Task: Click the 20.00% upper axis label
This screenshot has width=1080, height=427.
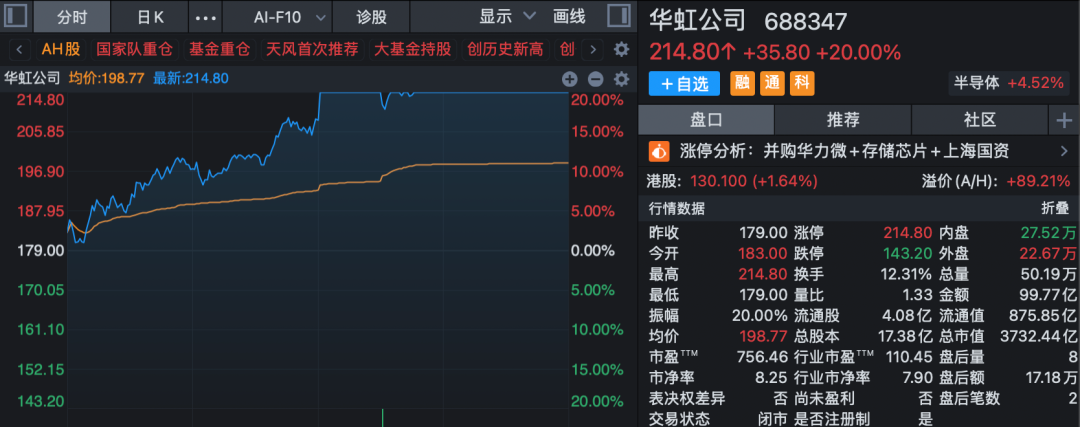Action: pyautogui.click(x=596, y=100)
